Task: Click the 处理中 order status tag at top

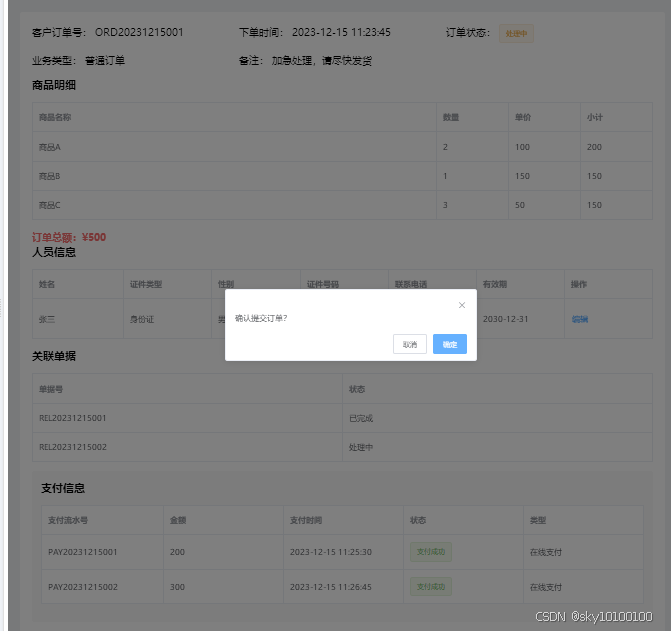Action: (x=516, y=33)
